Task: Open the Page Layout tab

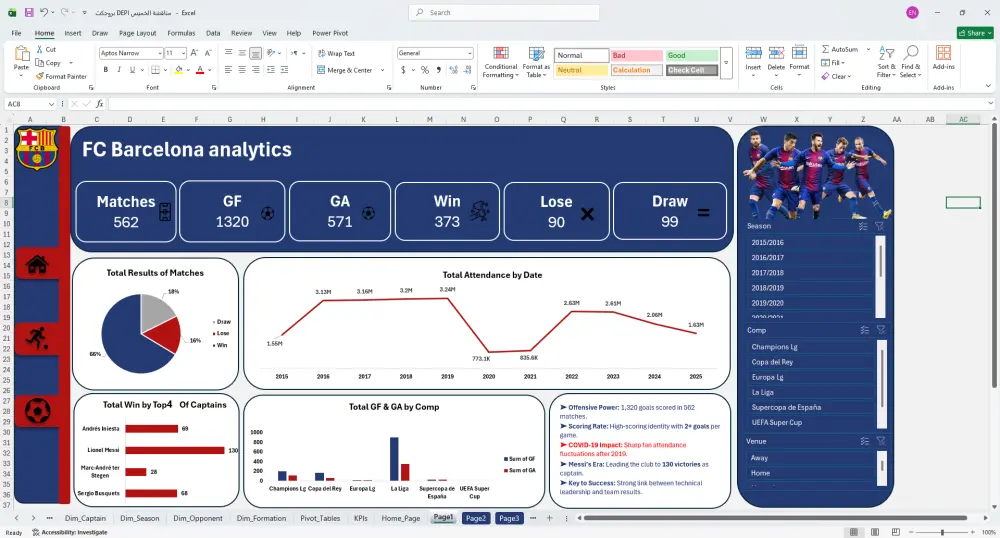Action: pyautogui.click(x=137, y=33)
